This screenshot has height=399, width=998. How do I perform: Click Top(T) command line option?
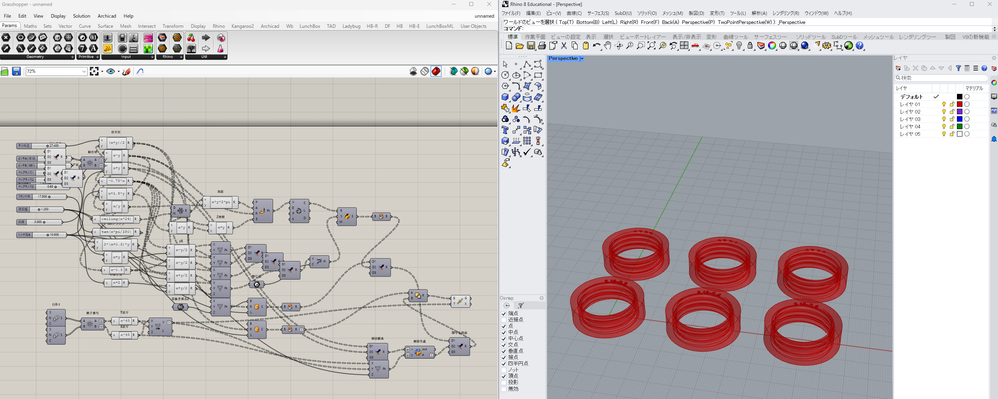(566, 22)
